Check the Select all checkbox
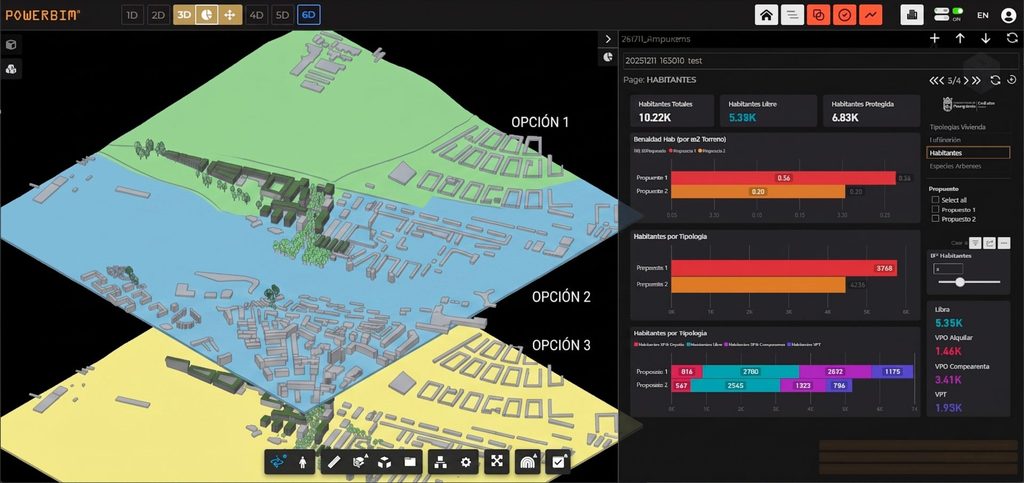Screen dimensions: 1024x483 [936, 200]
